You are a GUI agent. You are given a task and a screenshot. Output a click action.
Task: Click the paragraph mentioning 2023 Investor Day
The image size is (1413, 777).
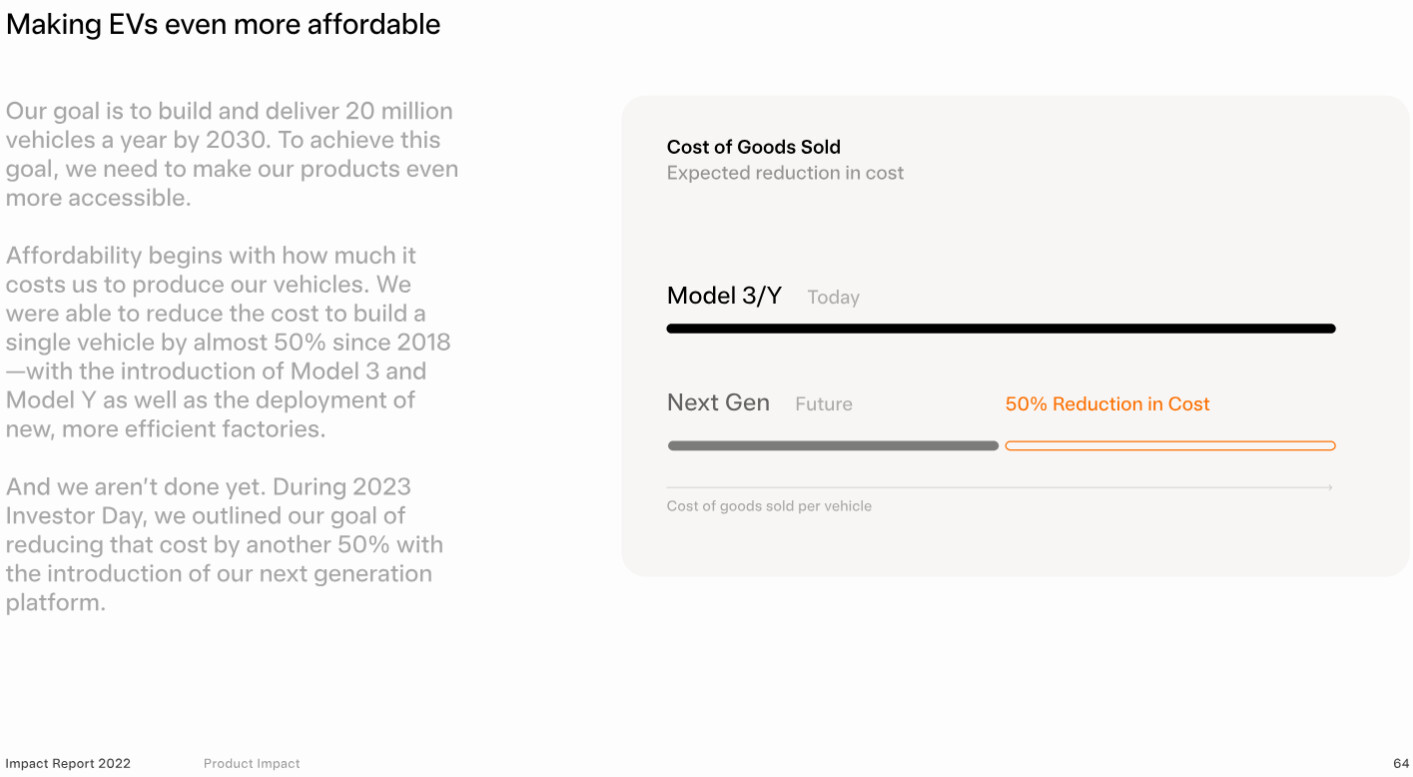224,544
